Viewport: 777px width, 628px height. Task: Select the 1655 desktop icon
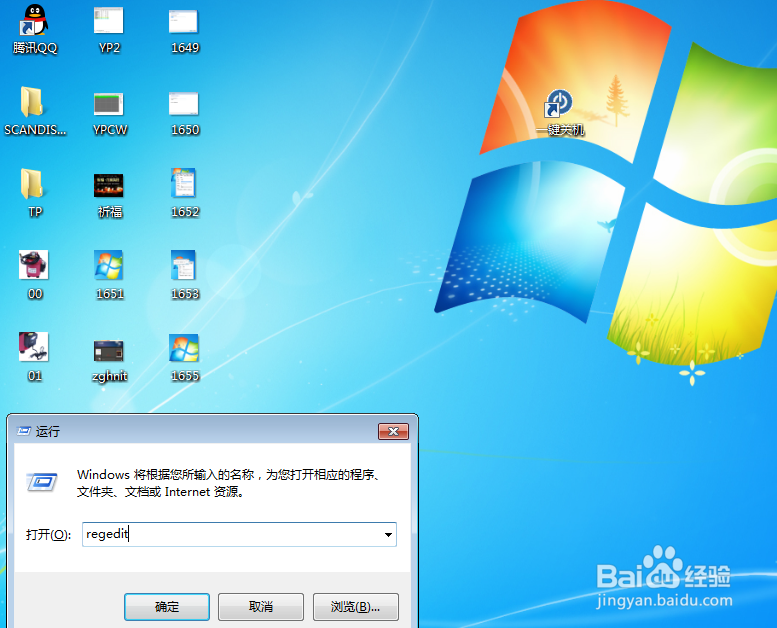click(x=184, y=357)
